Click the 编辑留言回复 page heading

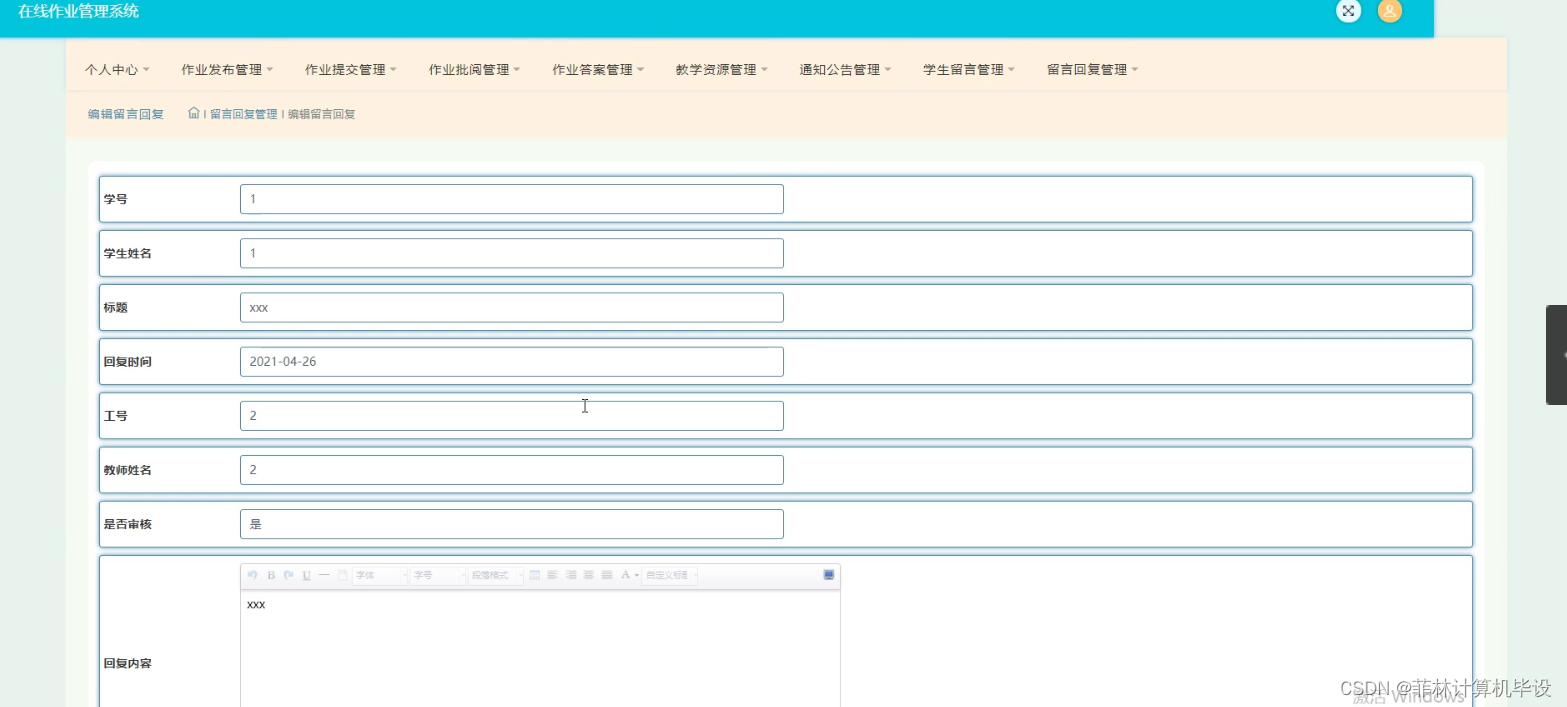[x=126, y=114]
